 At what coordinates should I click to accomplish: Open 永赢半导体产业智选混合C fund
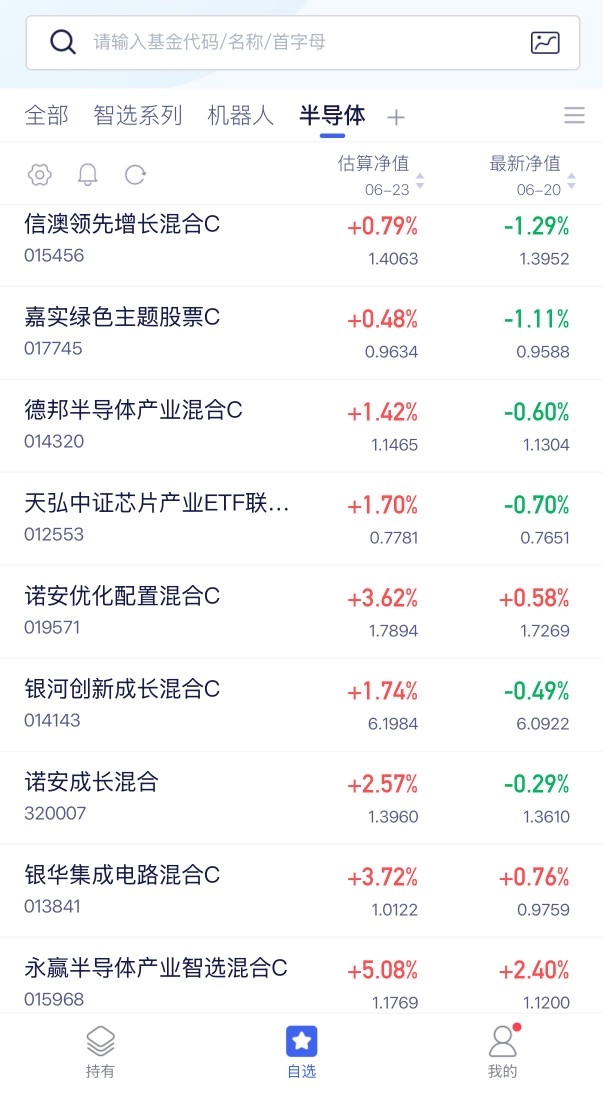[301, 976]
